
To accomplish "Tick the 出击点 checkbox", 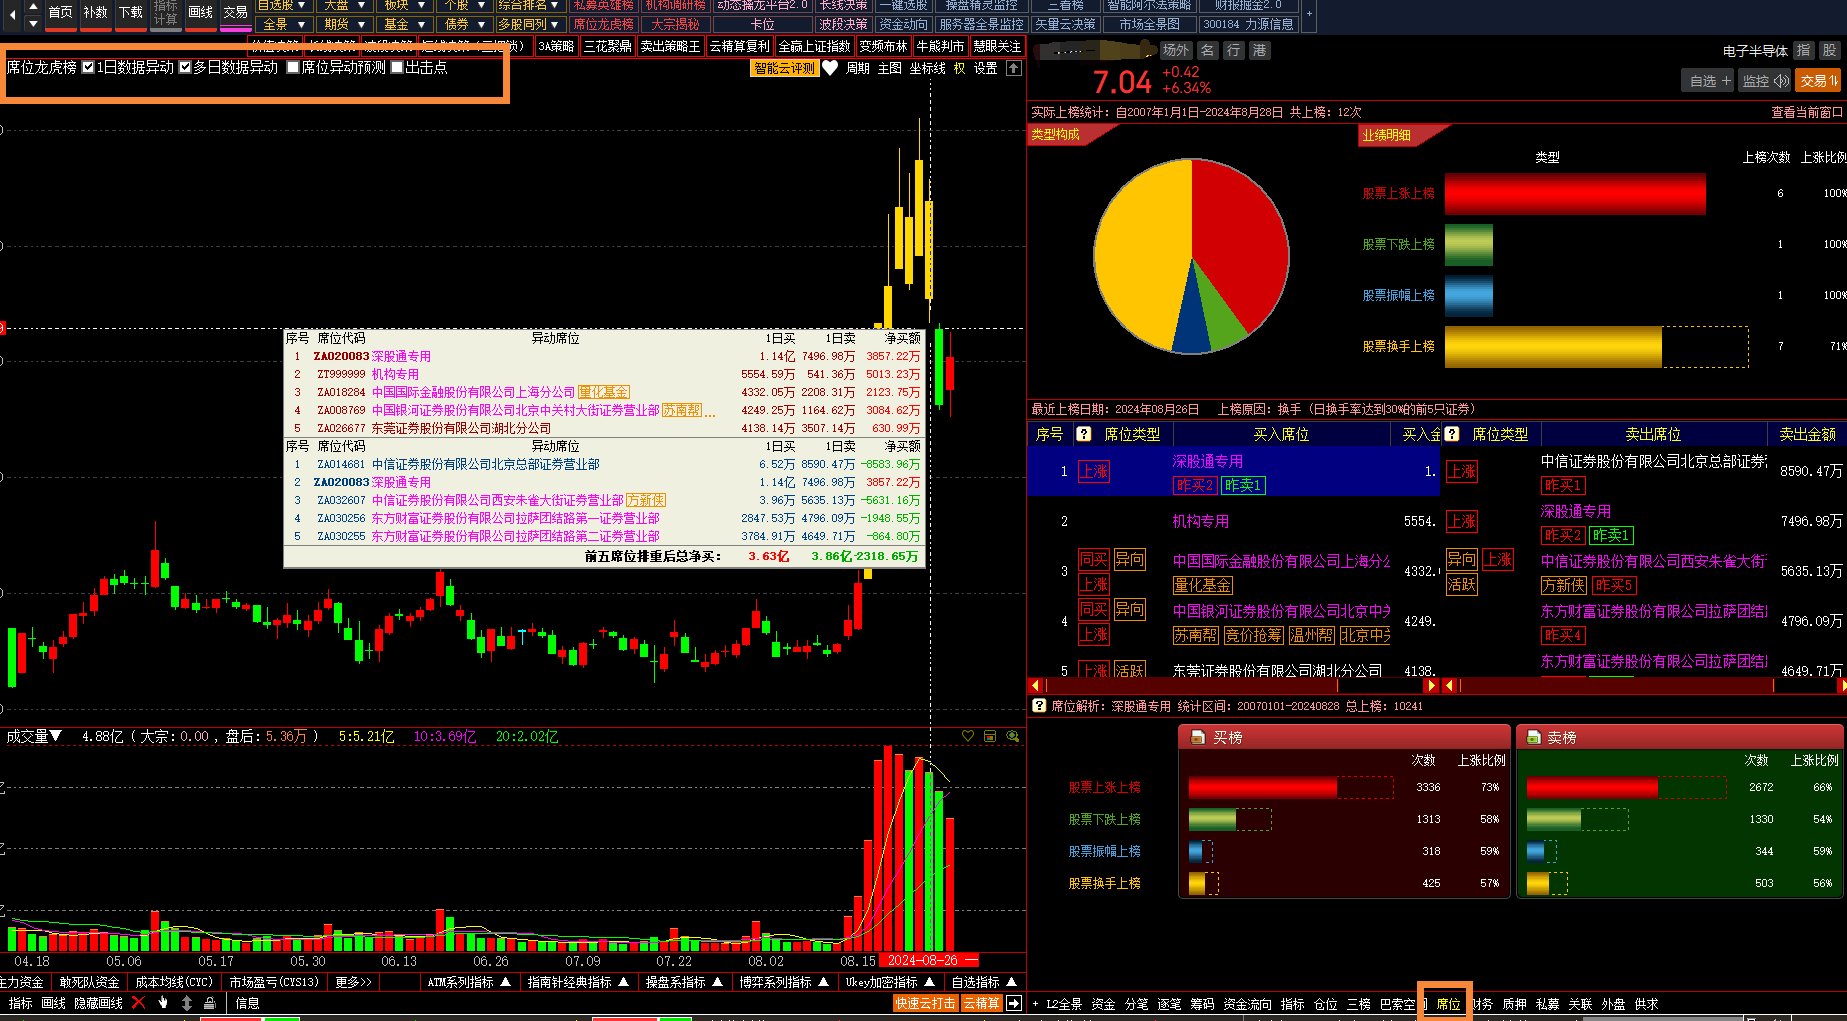I will click(x=397, y=67).
